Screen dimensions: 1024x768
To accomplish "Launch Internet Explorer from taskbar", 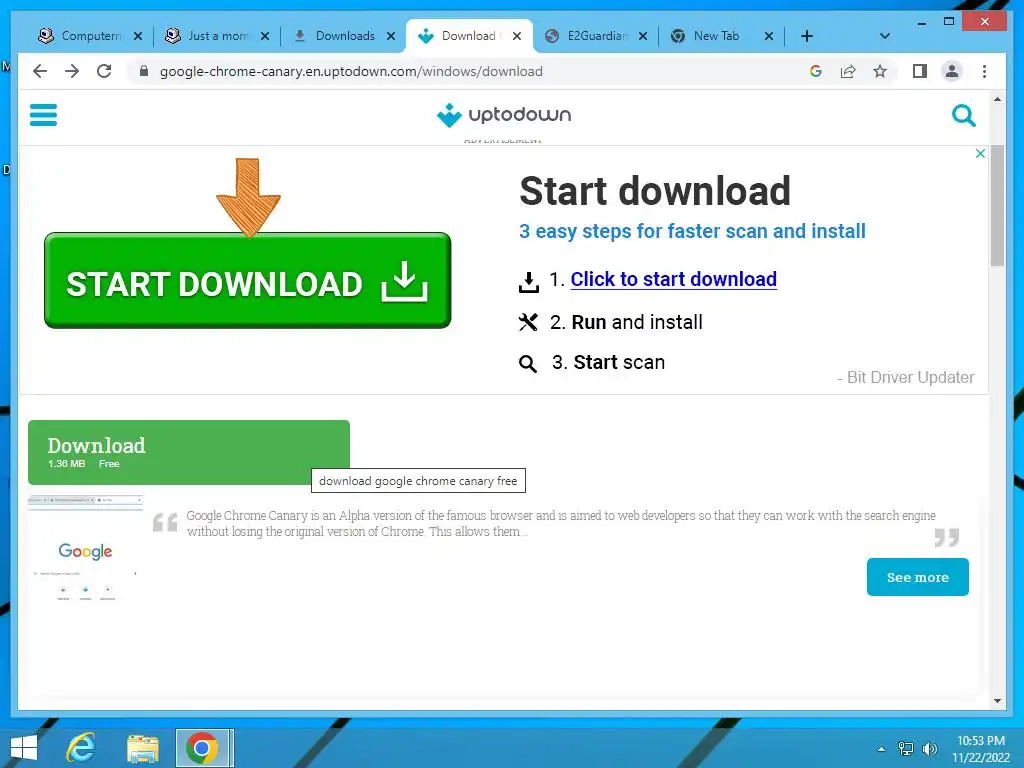I will tap(80, 748).
